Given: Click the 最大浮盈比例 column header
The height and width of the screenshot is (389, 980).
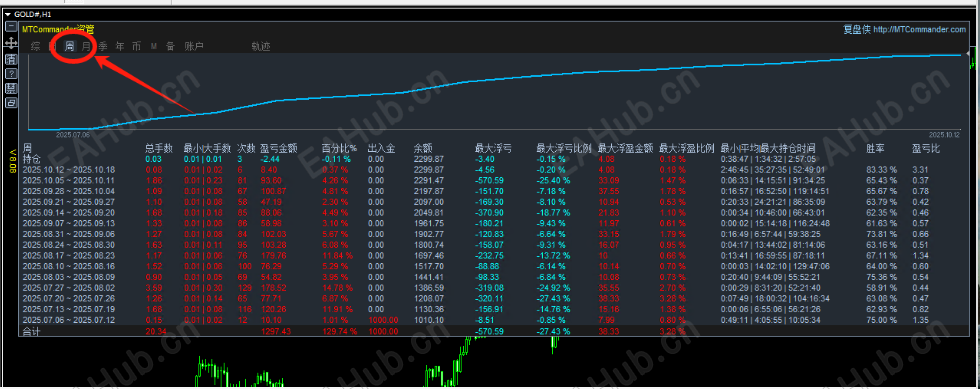Looking at the screenshot, I should tap(687, 149).
